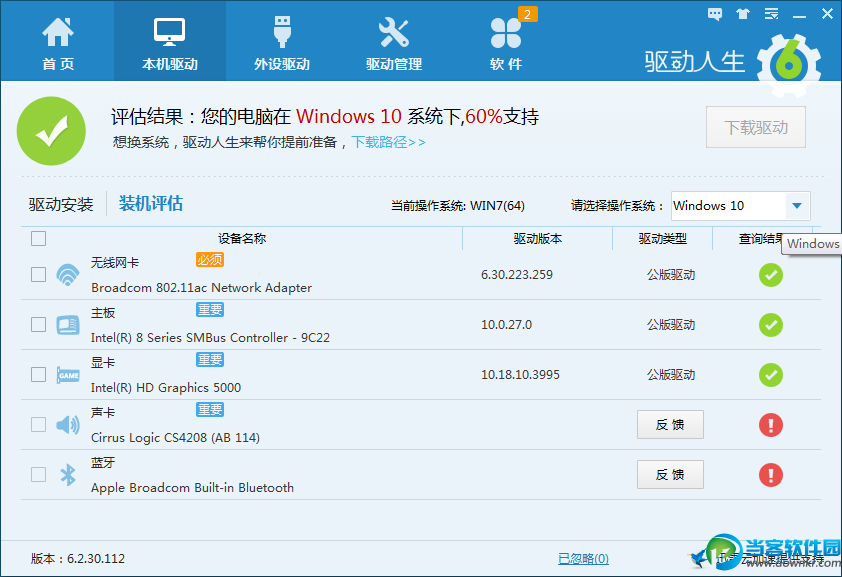Screen dimensions: 842x577
Task: Click 公版驱动 in 无线网卡 row
Action: click(671, 275)
